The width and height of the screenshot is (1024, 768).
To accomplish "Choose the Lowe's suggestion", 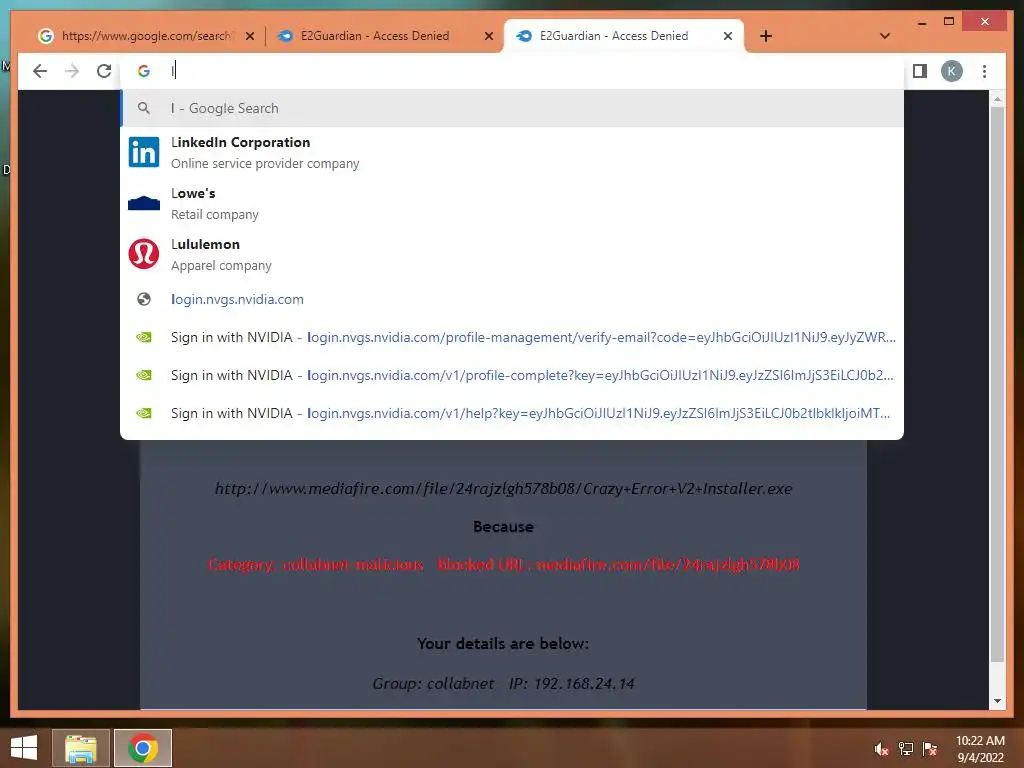I will tap(512, 203).
